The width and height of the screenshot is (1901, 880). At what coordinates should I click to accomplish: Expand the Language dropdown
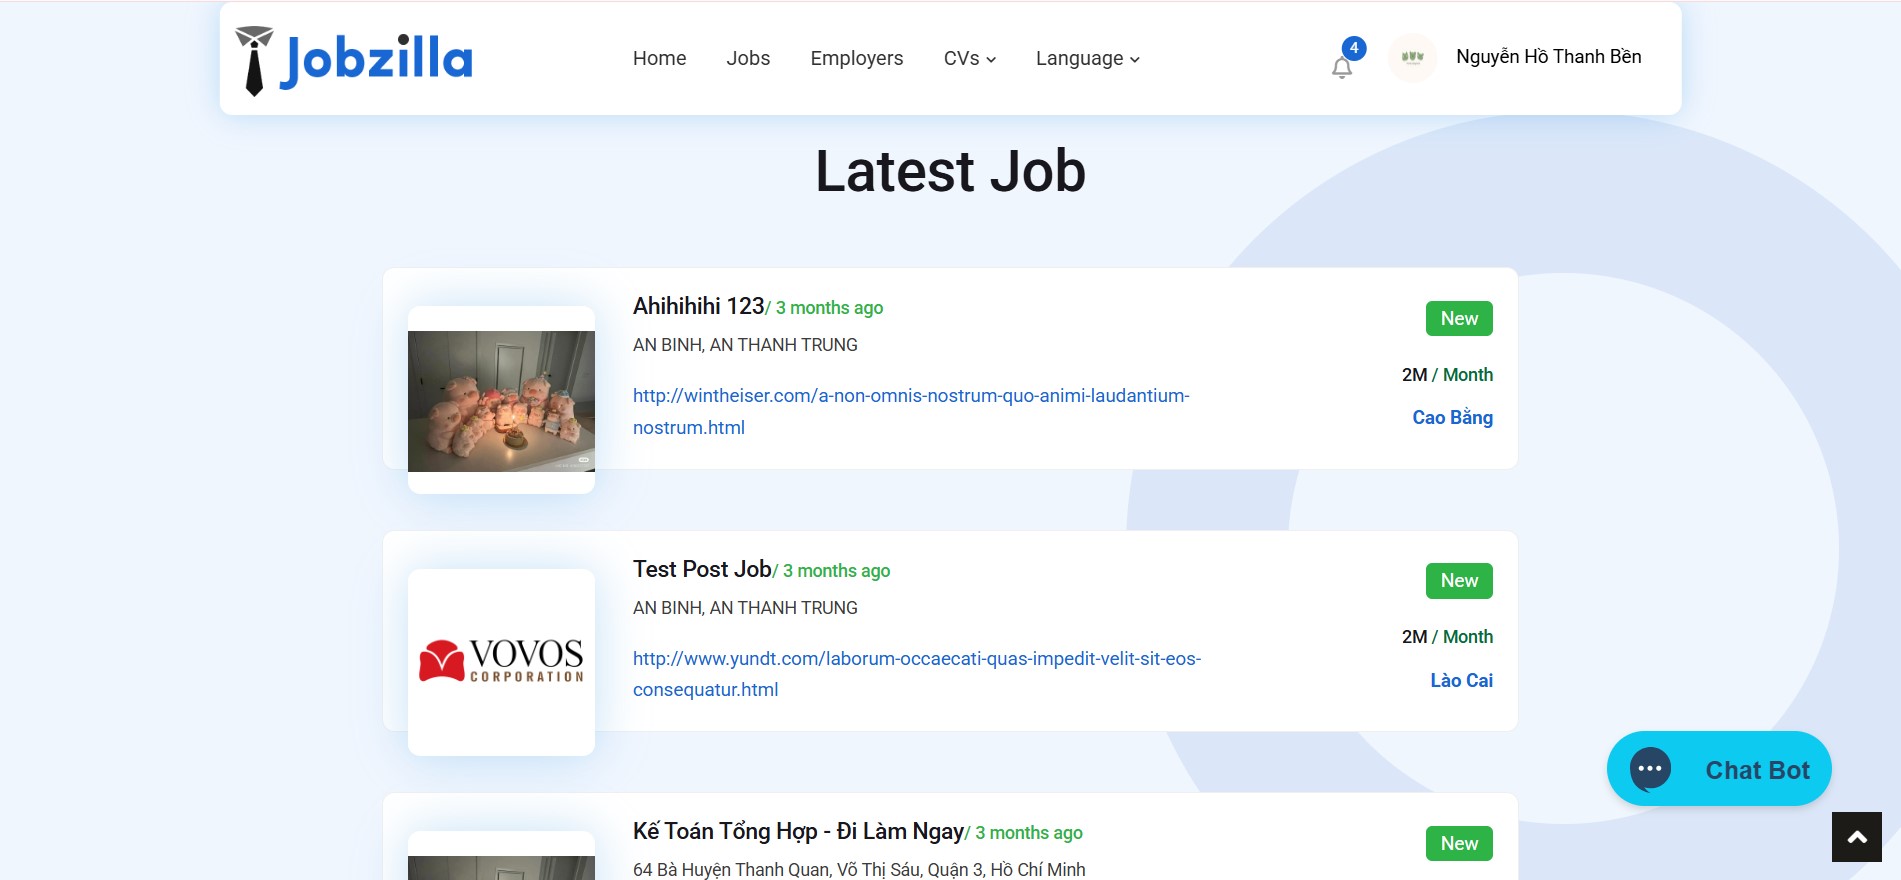(x=1087, y=59)
